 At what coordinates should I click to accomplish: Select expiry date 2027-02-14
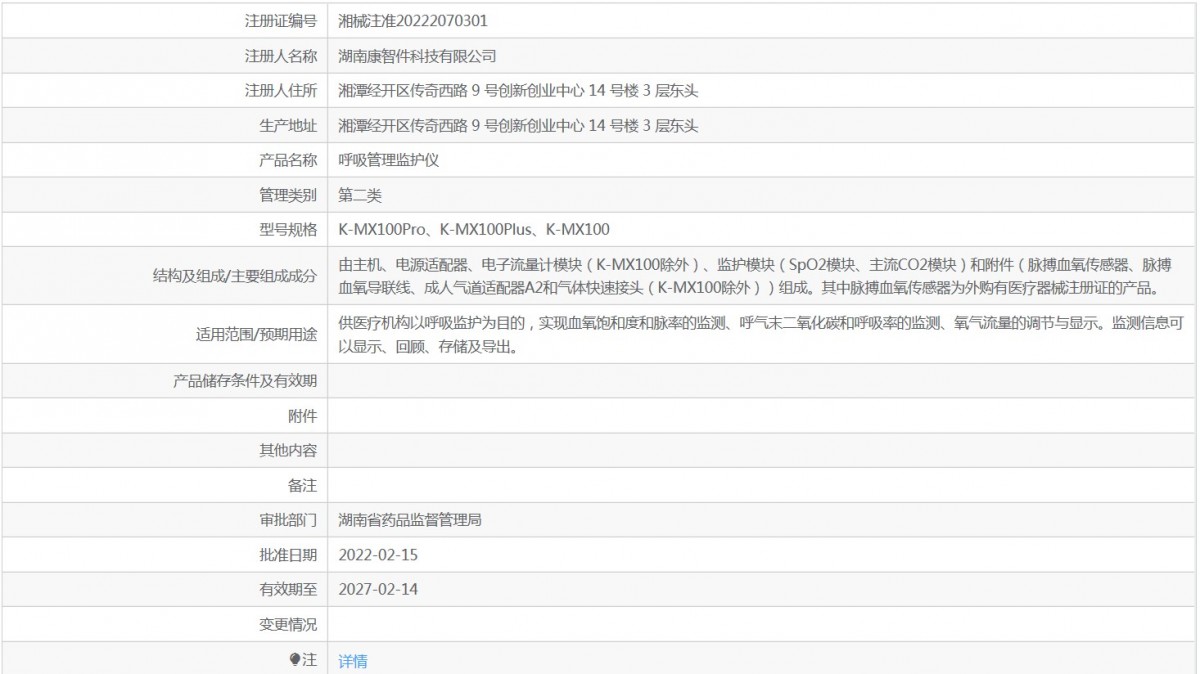point(378,589)
